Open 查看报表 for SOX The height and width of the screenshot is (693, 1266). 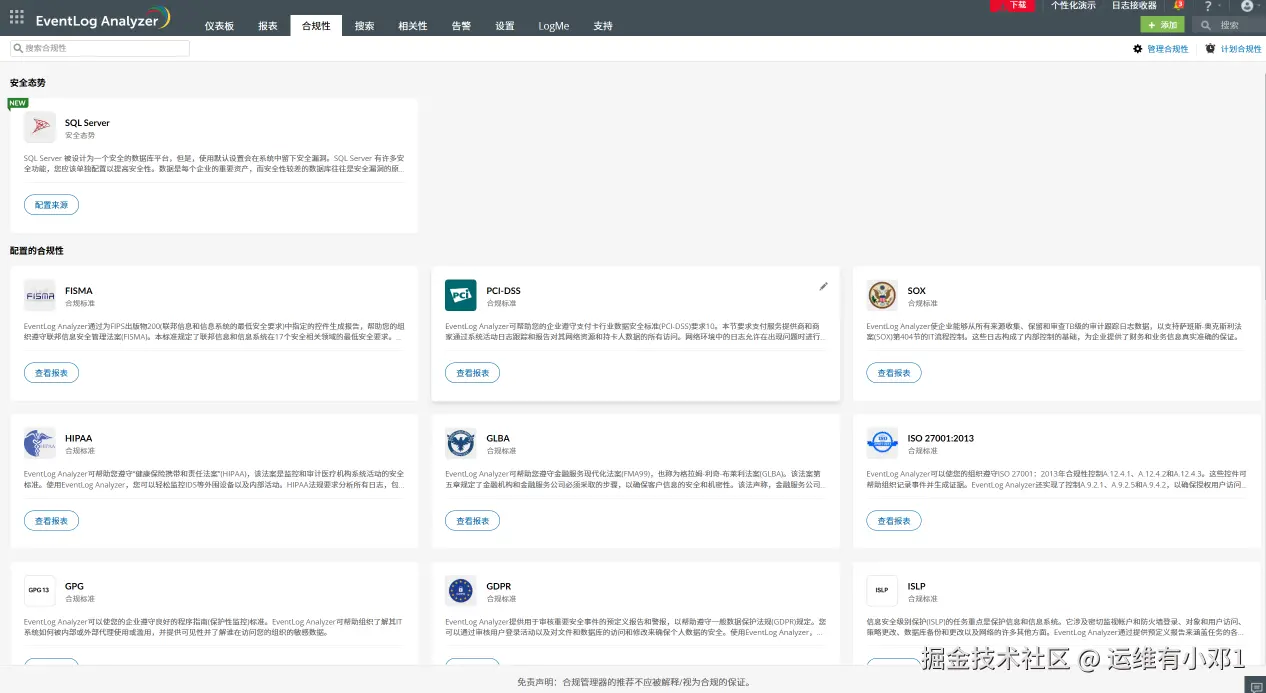894,372
